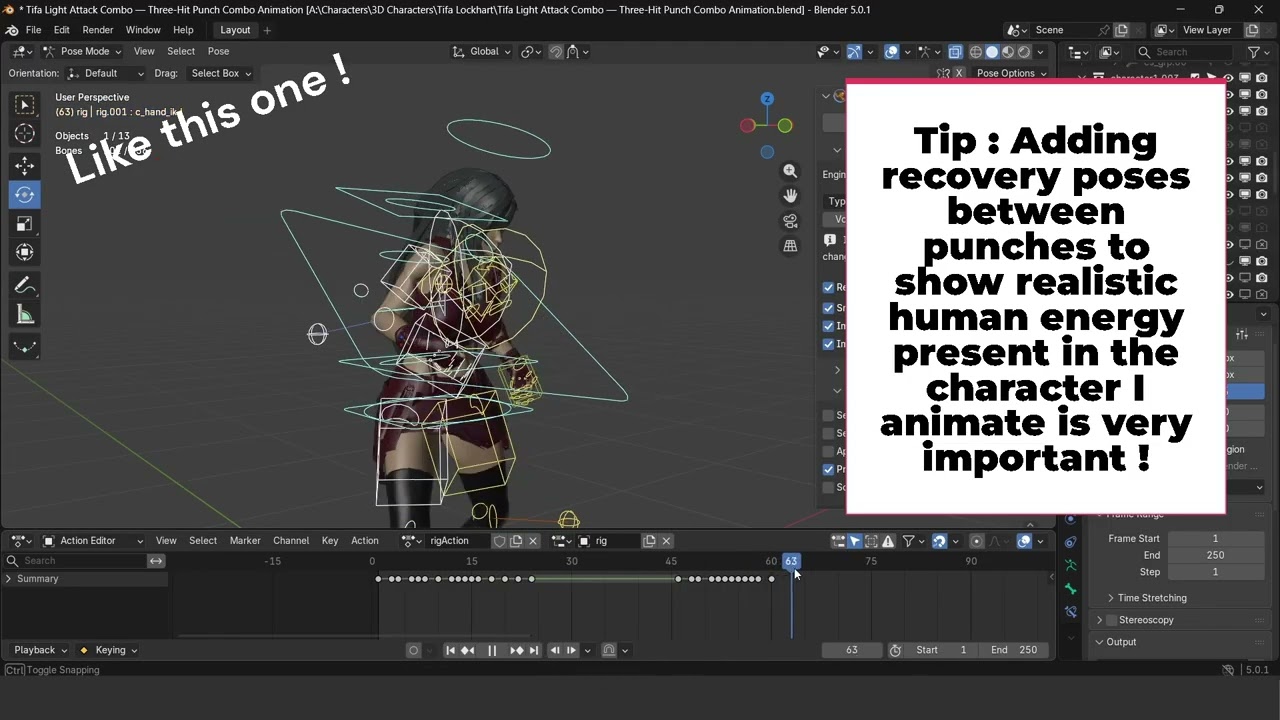This screenshot has width=1280, height=720.
Task: Click the green Y axis gizmo ball
Action: click(785, 125)
